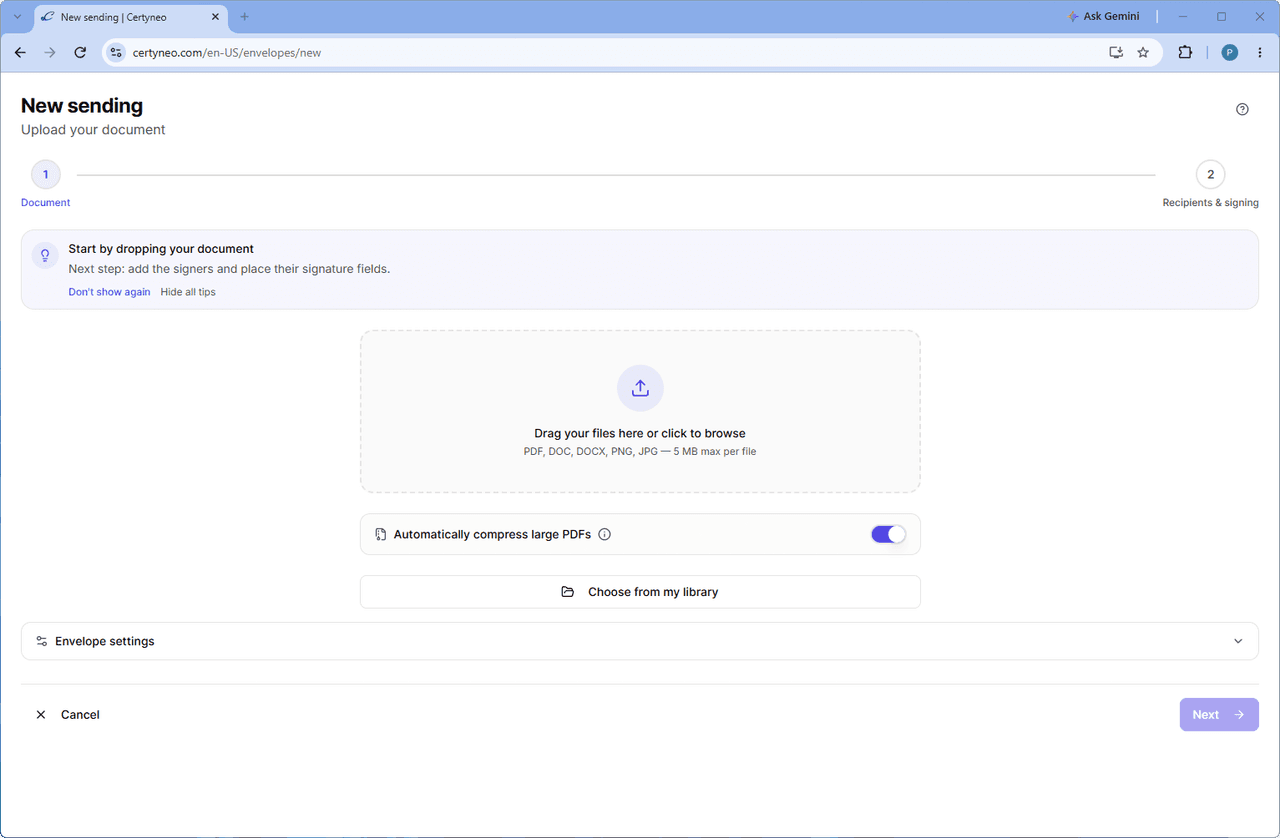Image resolution: width=1280 pixels, height=838 pixels.
Task: Click the PDF file icon beside compress option
Action: 380,534
